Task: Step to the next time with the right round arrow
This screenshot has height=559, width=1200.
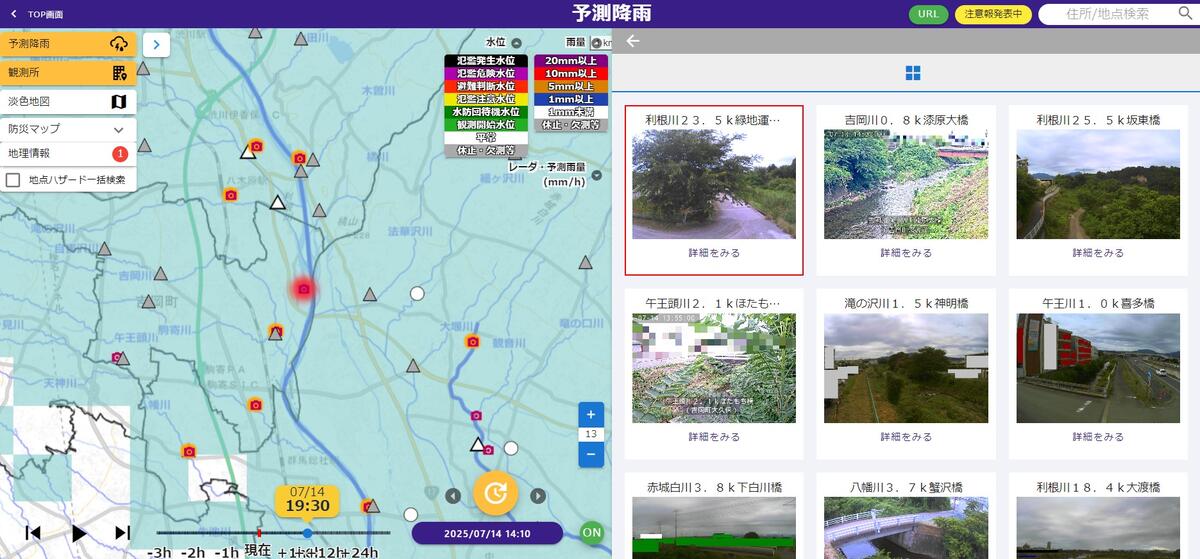Action: pos(538,495)
